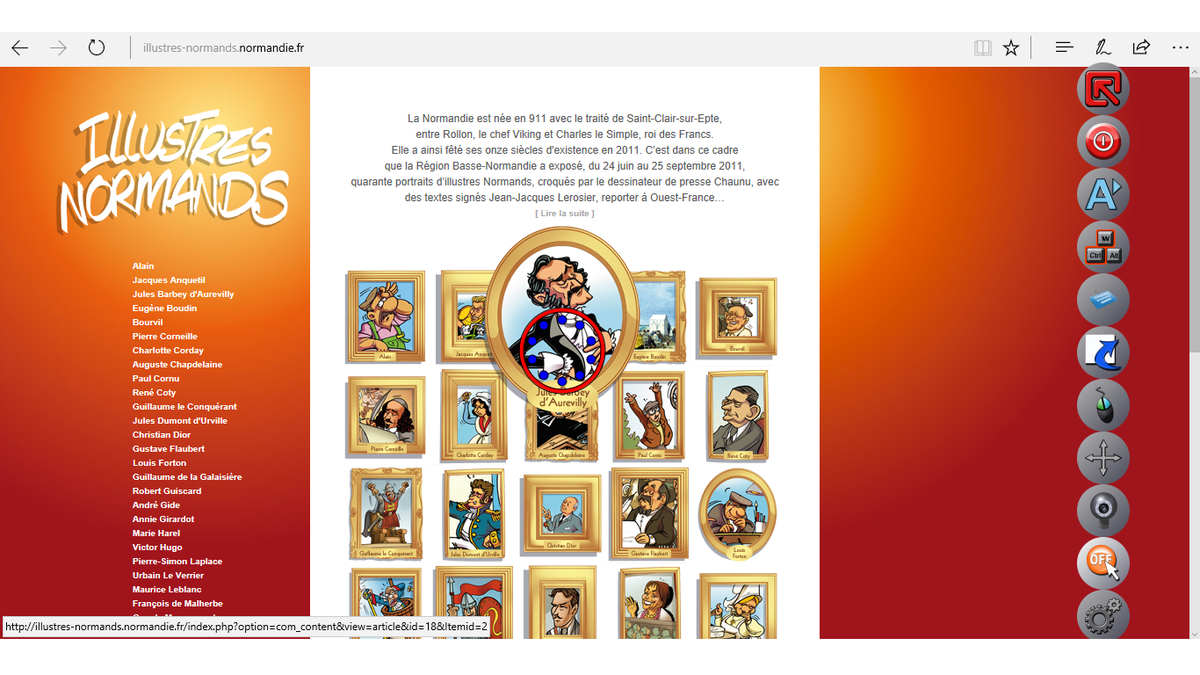
Task: Click the browser share icon
Action: pyautogui.click(x=1141, y=47)
